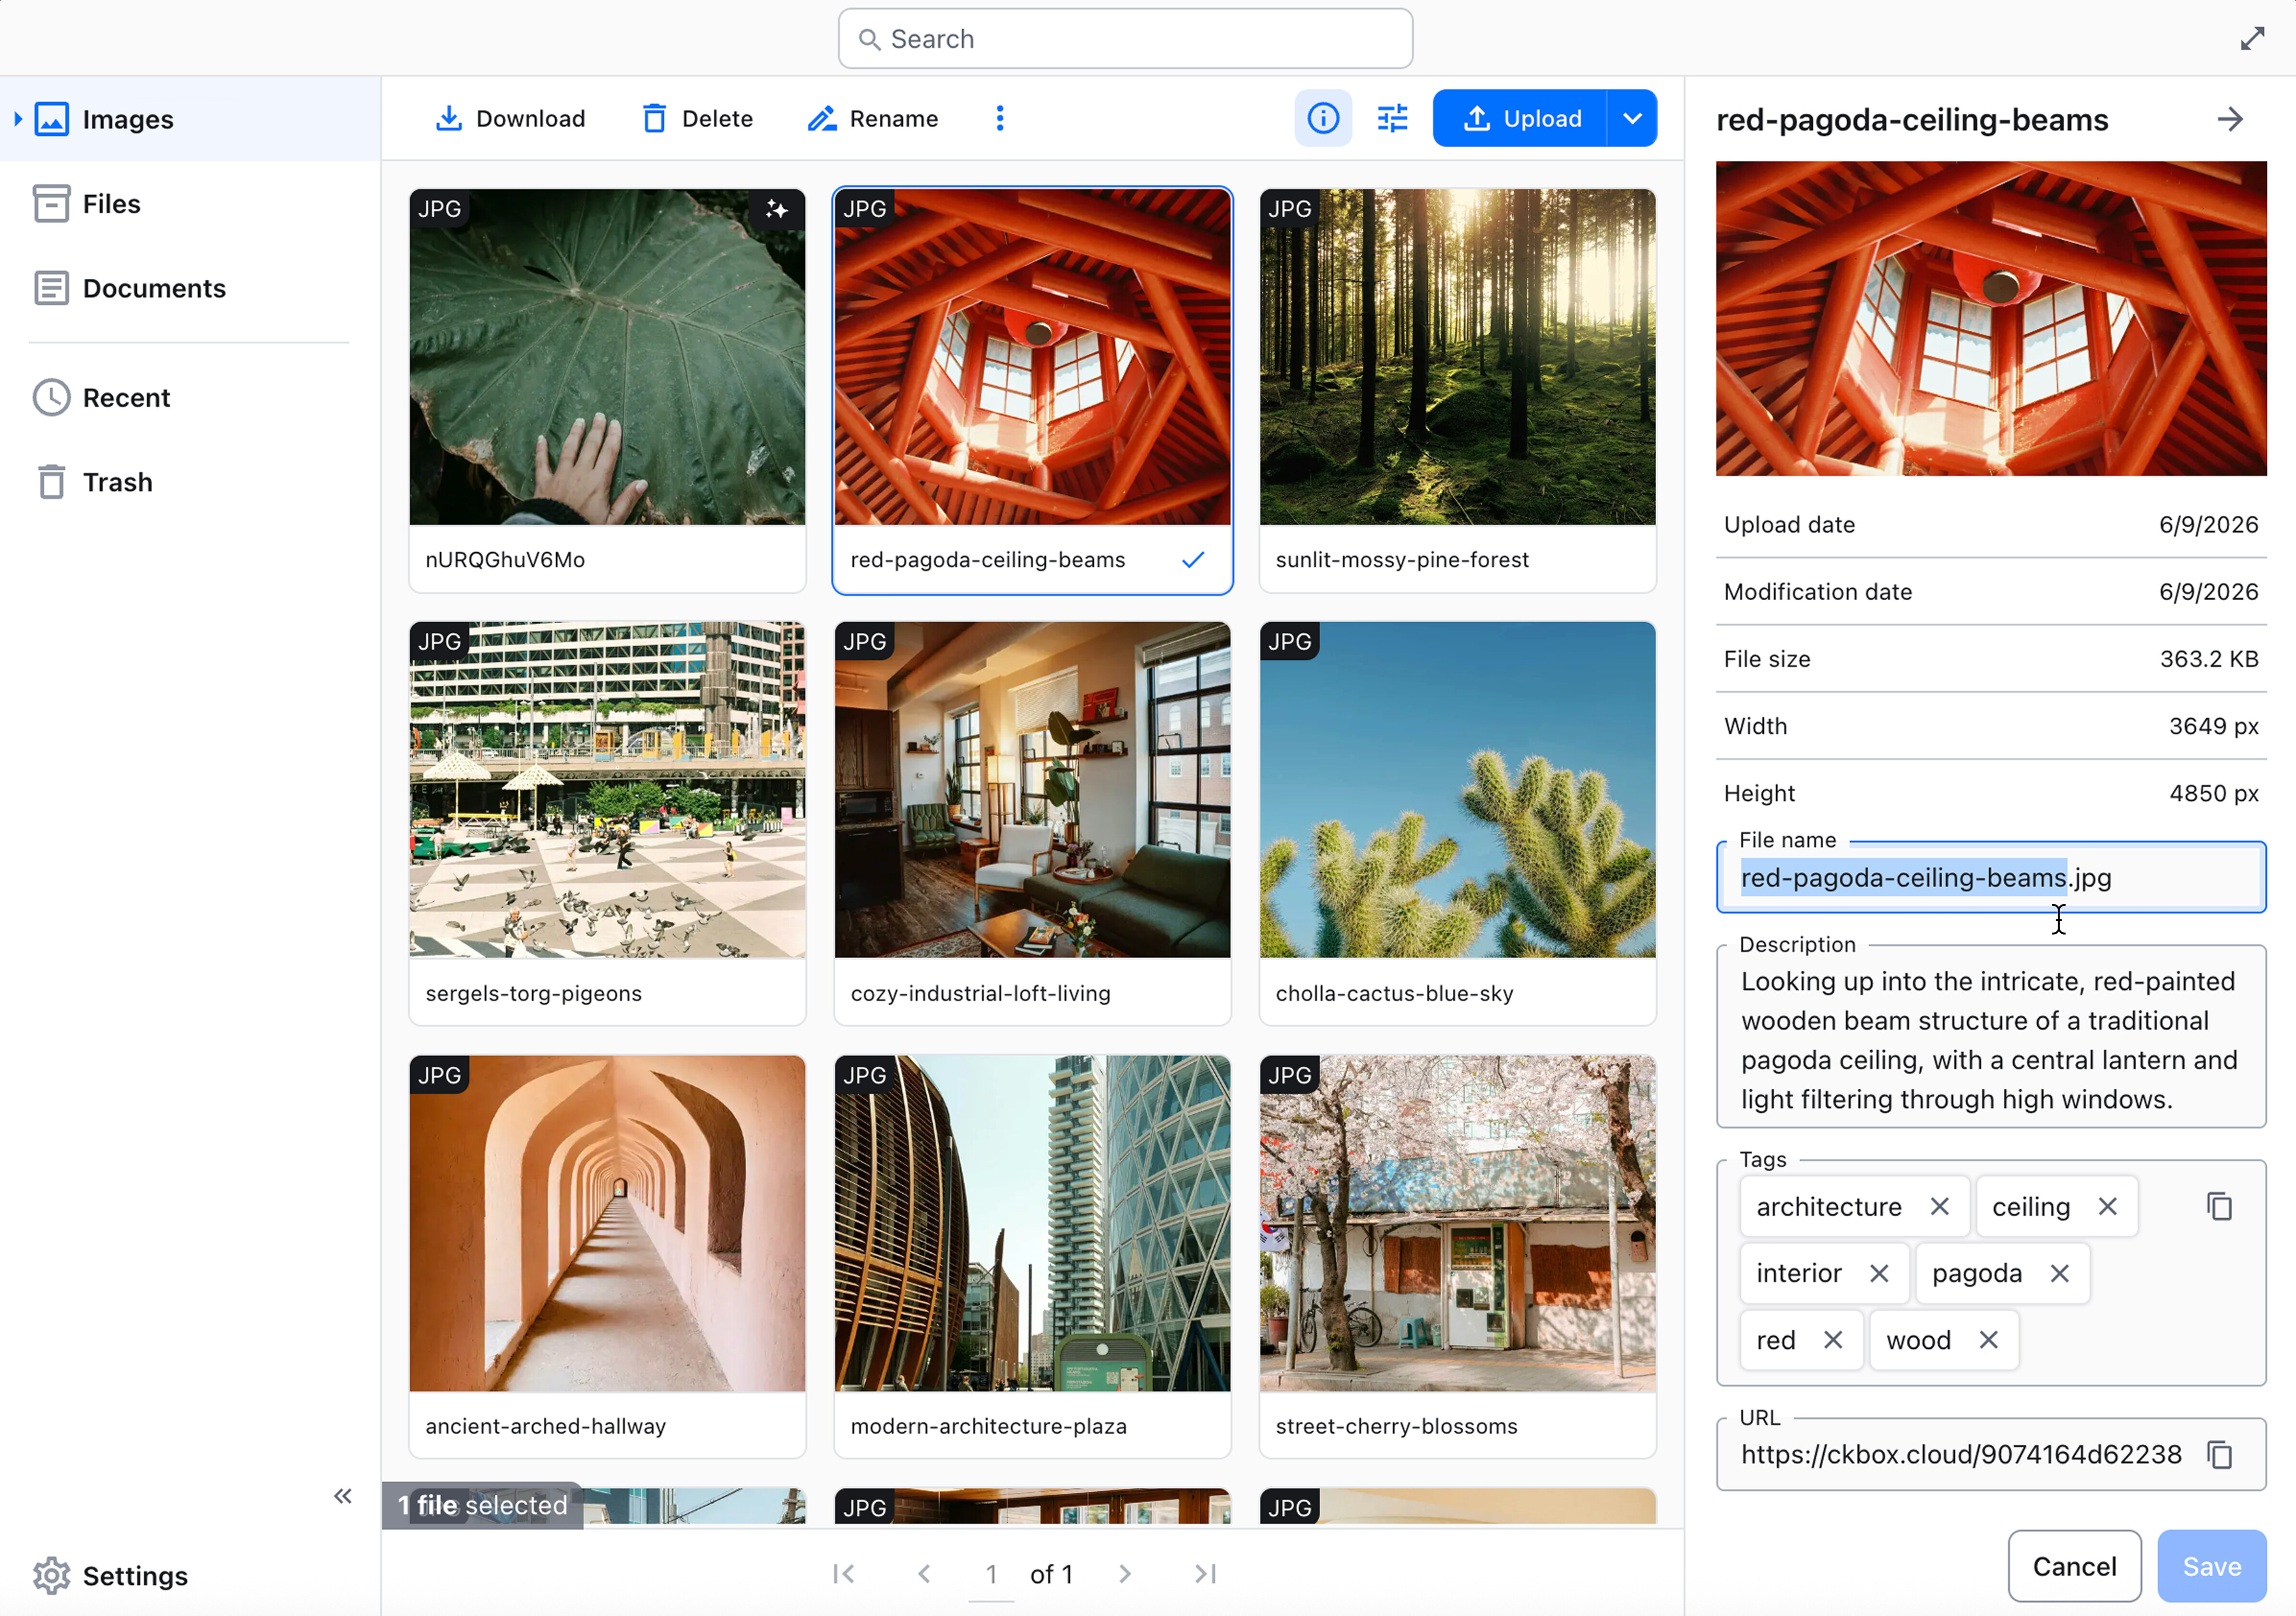Click the Modification date value 6/9/2026
This screenshot has height=1616, width=2296.
(x=2208, y=592)
